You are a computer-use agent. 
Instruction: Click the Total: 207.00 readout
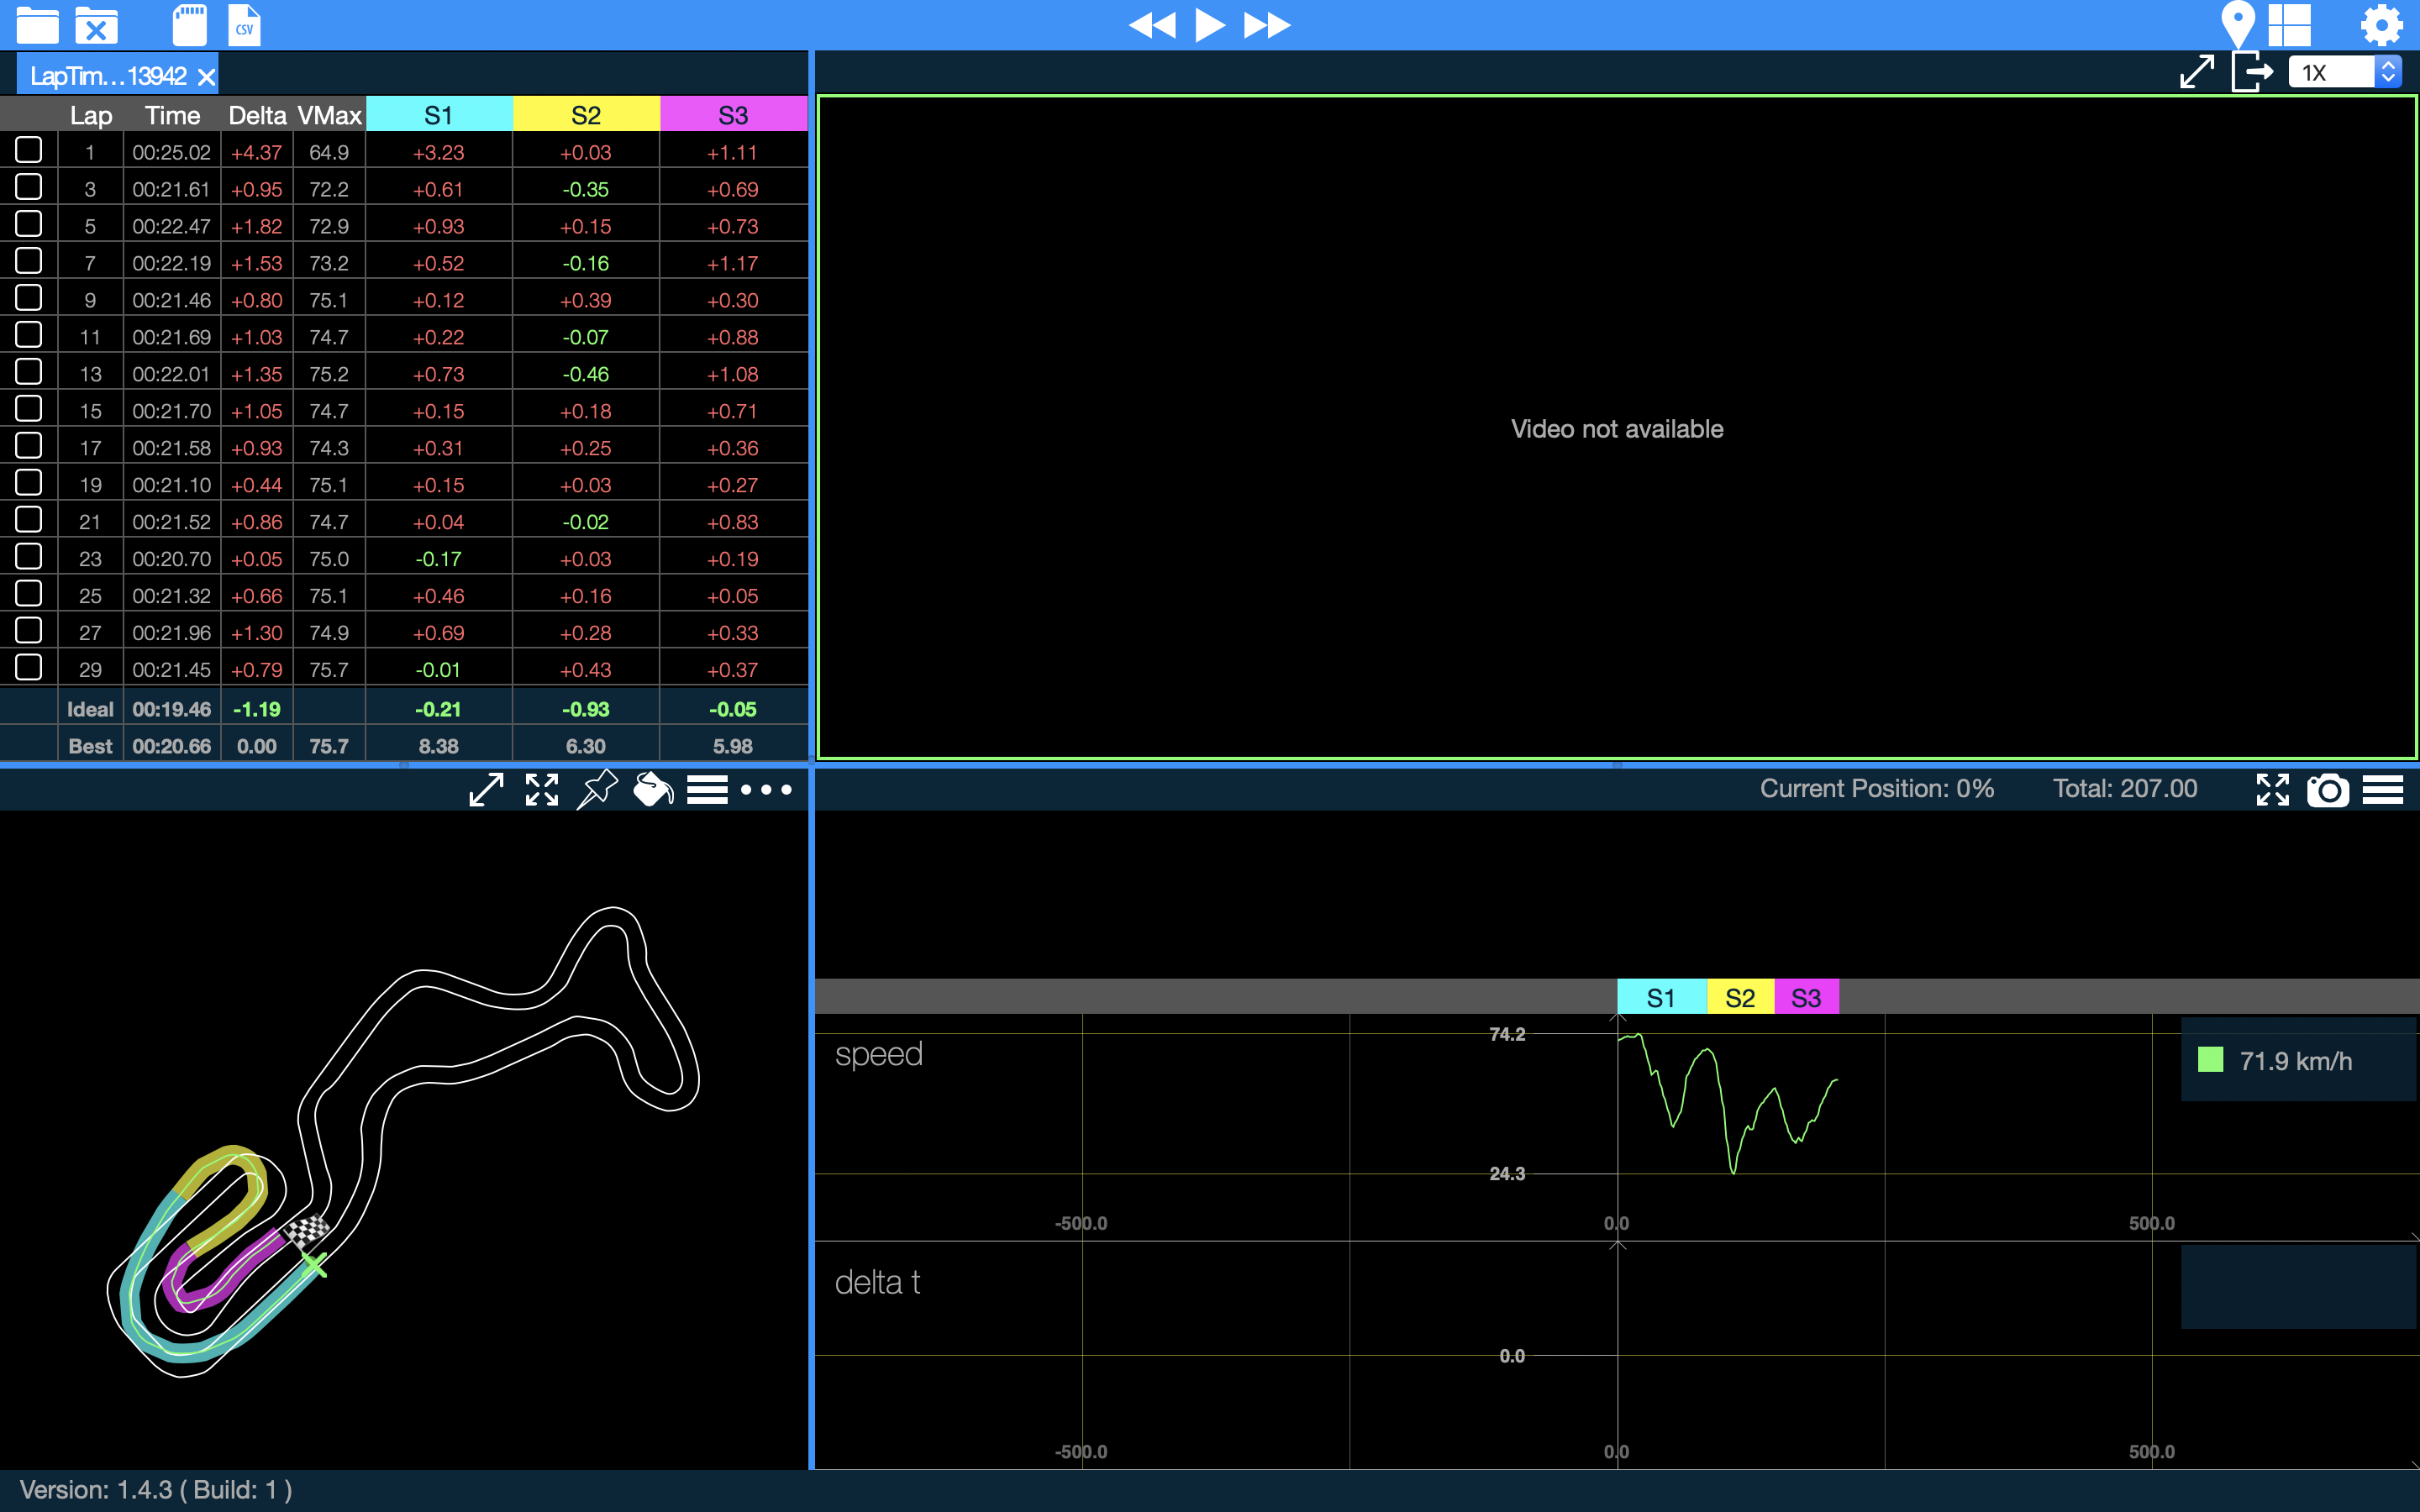click(x=2125, y=789)
